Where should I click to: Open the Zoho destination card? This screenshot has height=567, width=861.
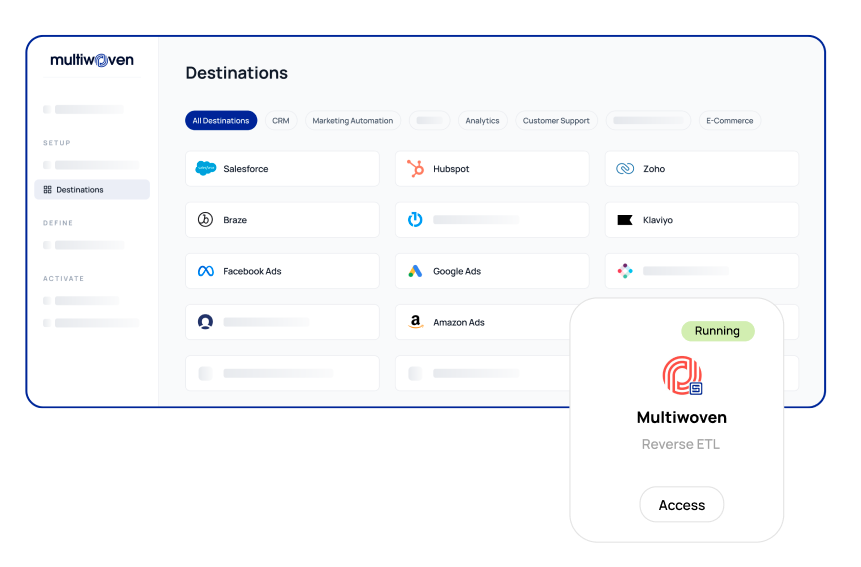coord(702,169)
